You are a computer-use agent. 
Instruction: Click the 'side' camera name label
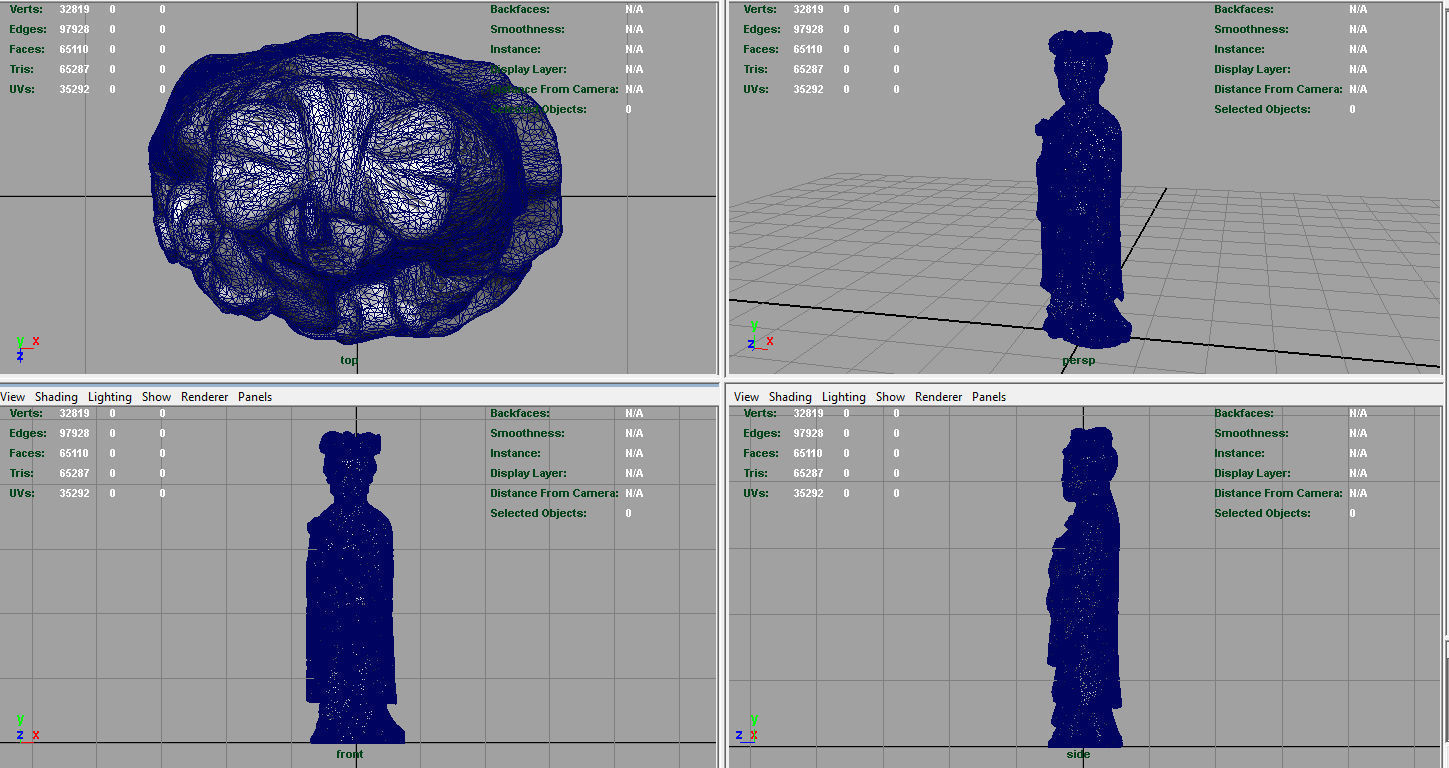click(1078, 754)
